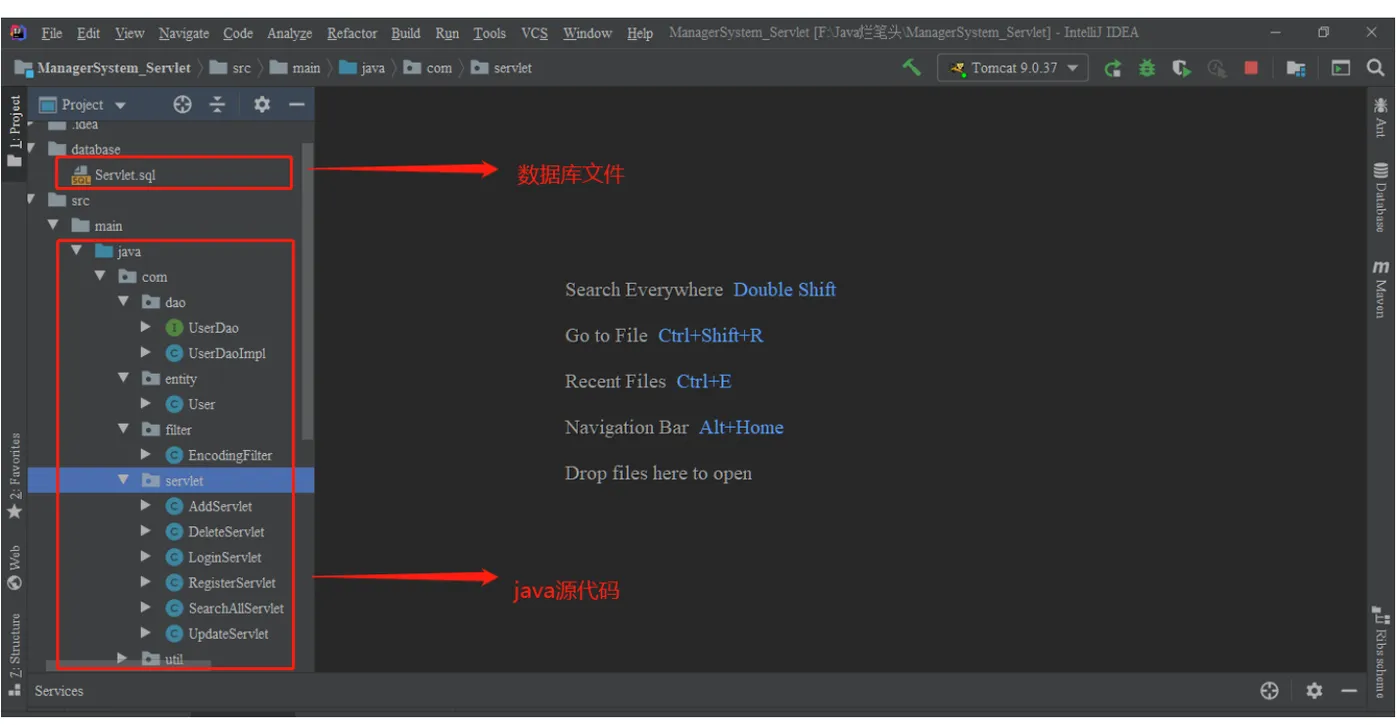Click the Services label at bottom
Viewport: 1400px width, 725px height.
[x=59, y=691]
